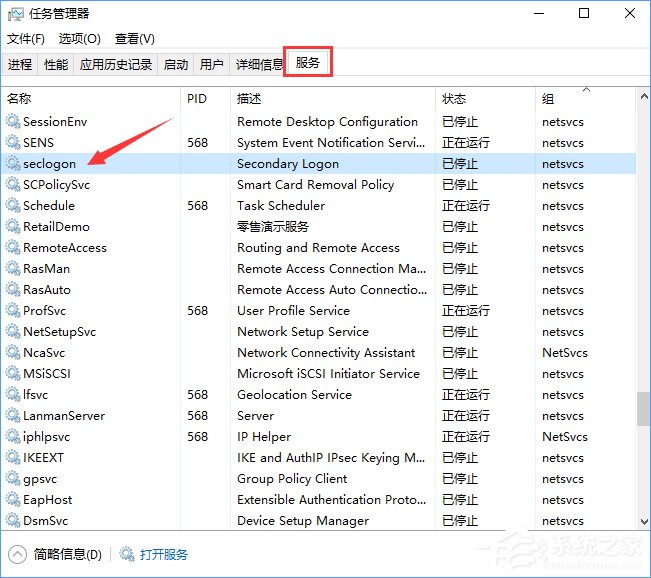Click the gear icon beside EapHost
The width and height of the screenshot is (651, 578).
click(x=13, y=500)
